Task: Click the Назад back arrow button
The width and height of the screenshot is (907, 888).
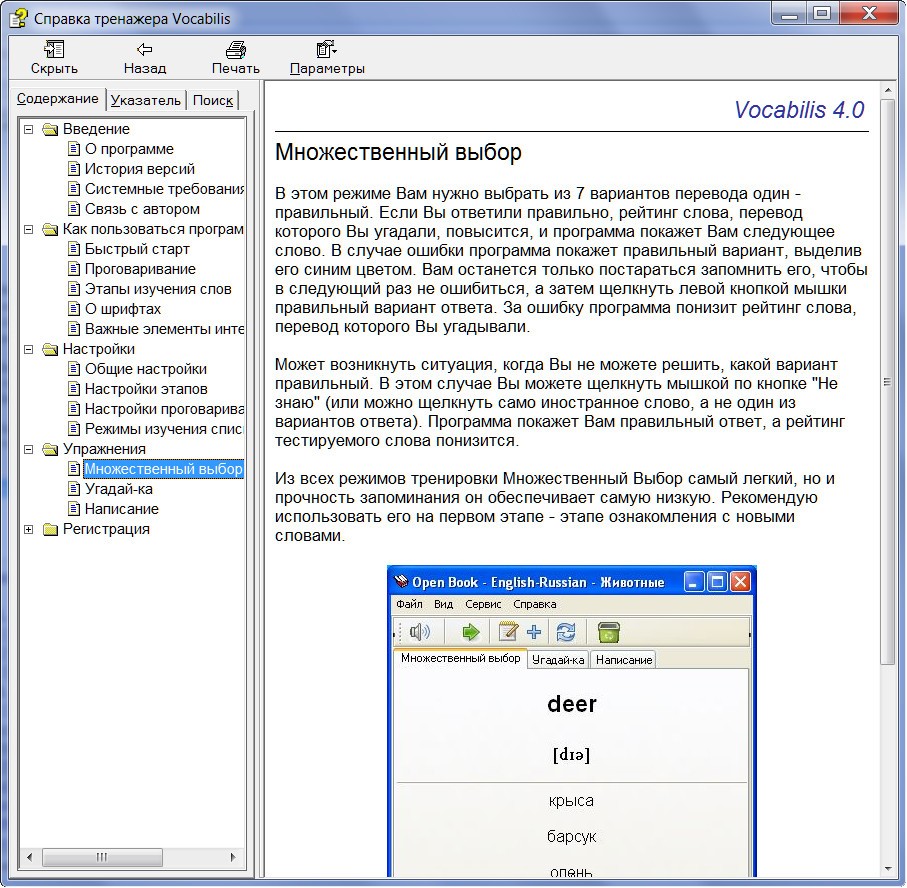Action: (x=145, y=58)
